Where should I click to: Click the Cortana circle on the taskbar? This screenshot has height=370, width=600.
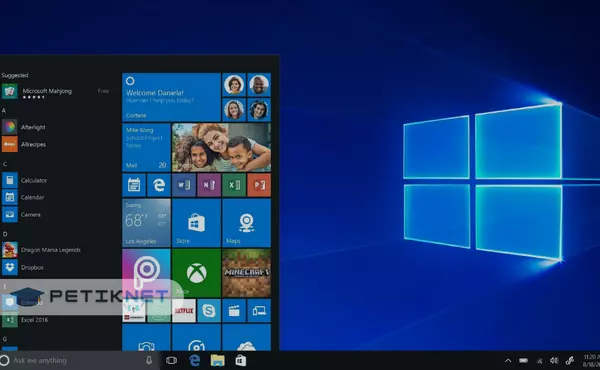[4, 360]
